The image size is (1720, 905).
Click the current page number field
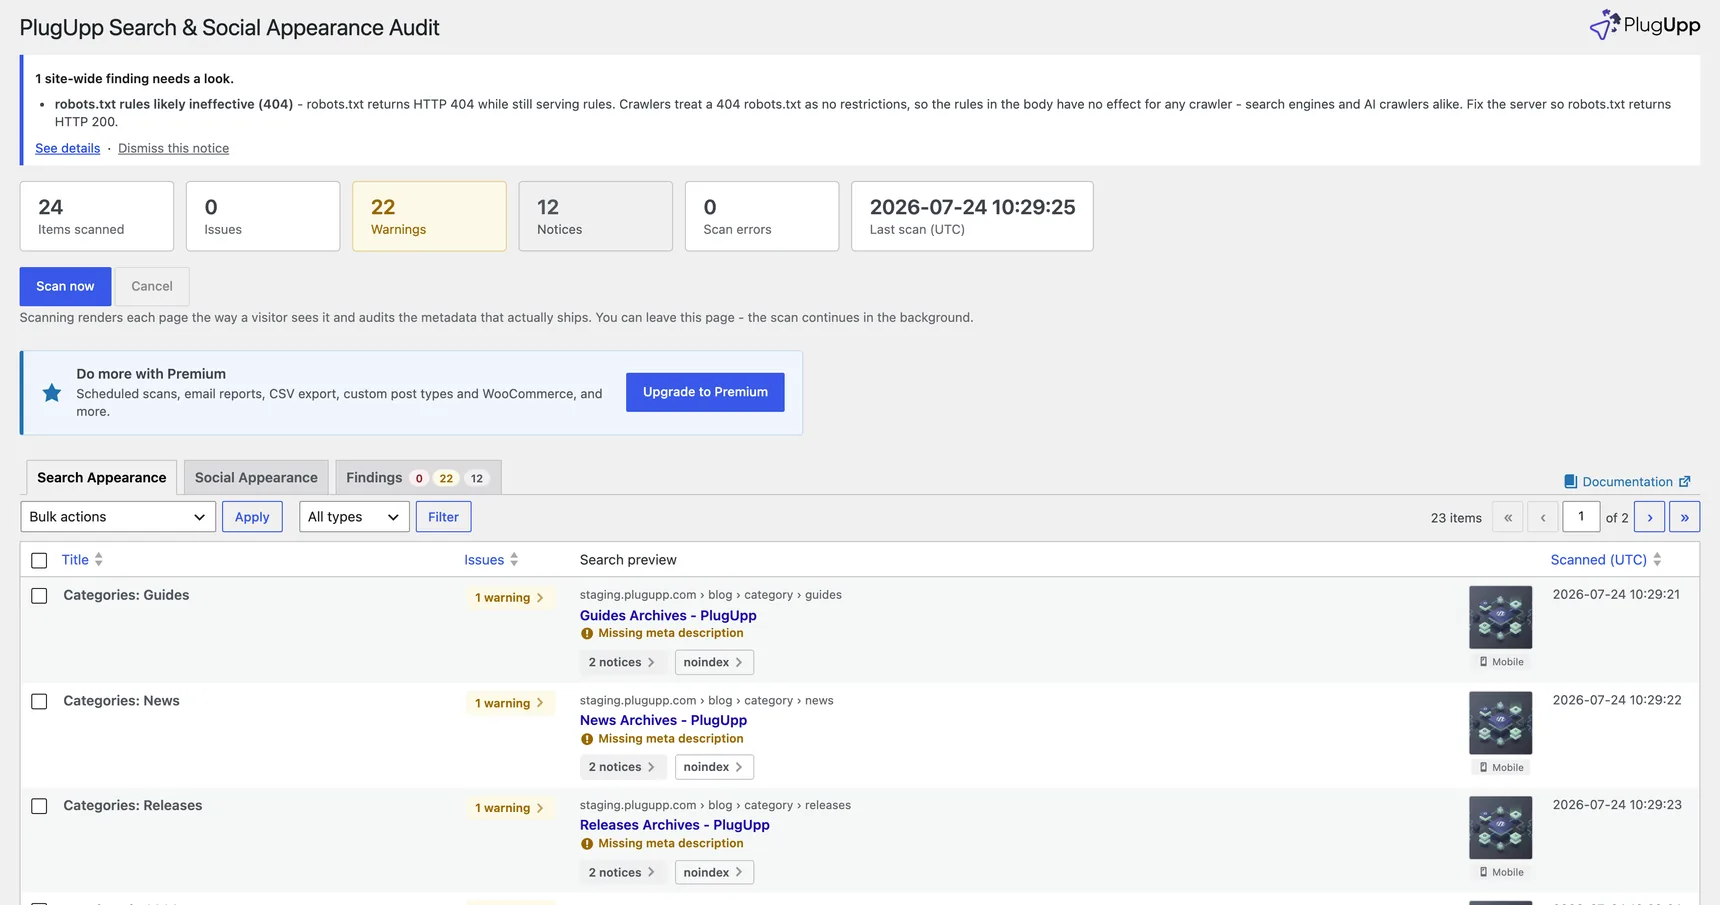(1581, 517)
